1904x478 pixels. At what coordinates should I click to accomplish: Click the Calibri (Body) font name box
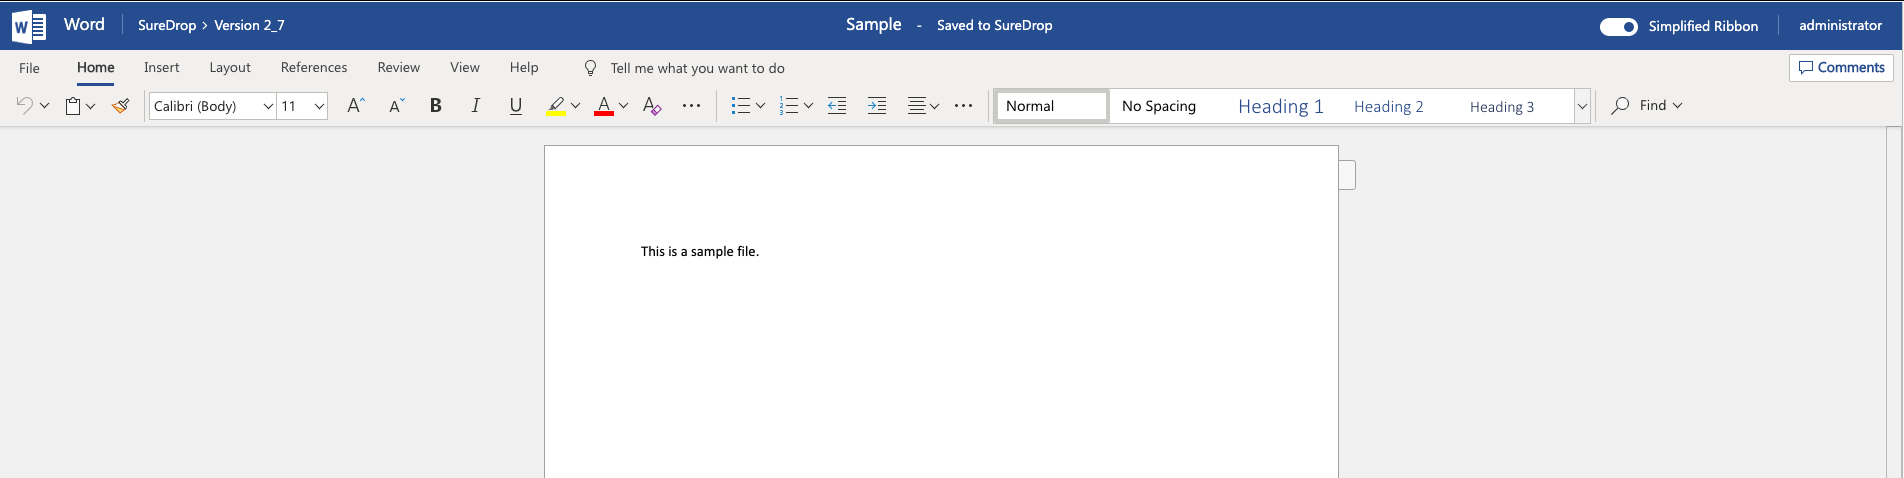pyautogui.click(x=205, y=106)
